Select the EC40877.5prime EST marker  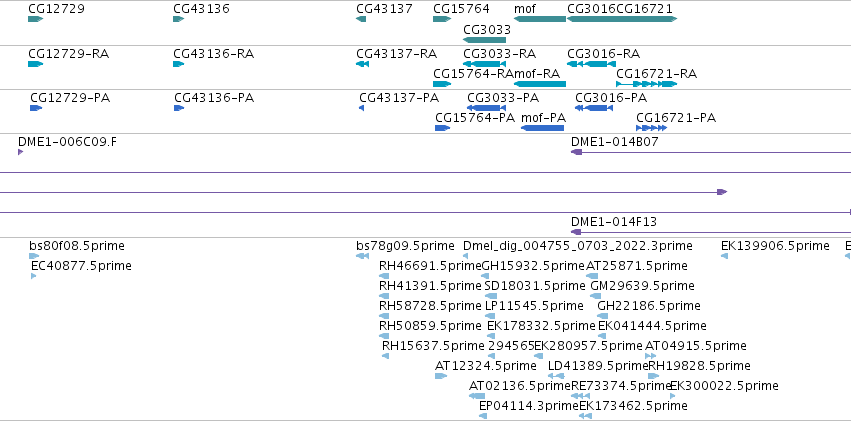(34, 276)
